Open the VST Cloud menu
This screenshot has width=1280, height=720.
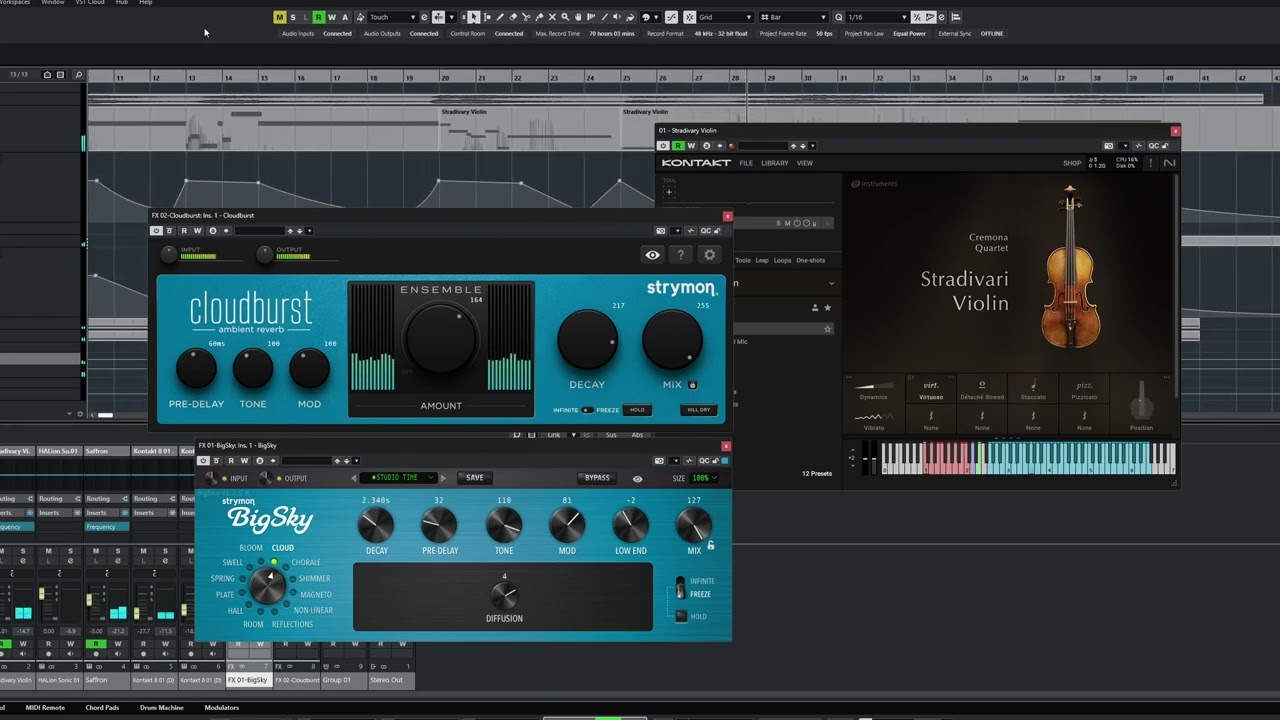click(x=89, y=3)
